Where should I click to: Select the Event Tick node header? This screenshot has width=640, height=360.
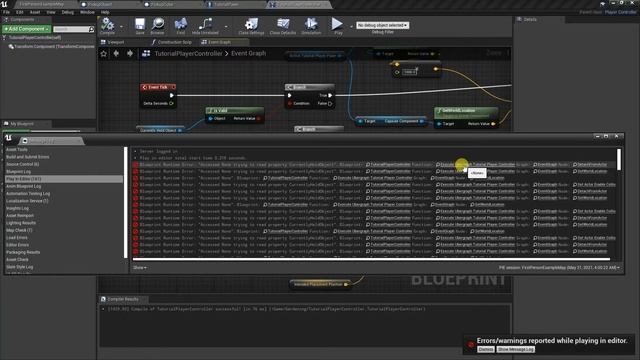(x=158, y=87)
